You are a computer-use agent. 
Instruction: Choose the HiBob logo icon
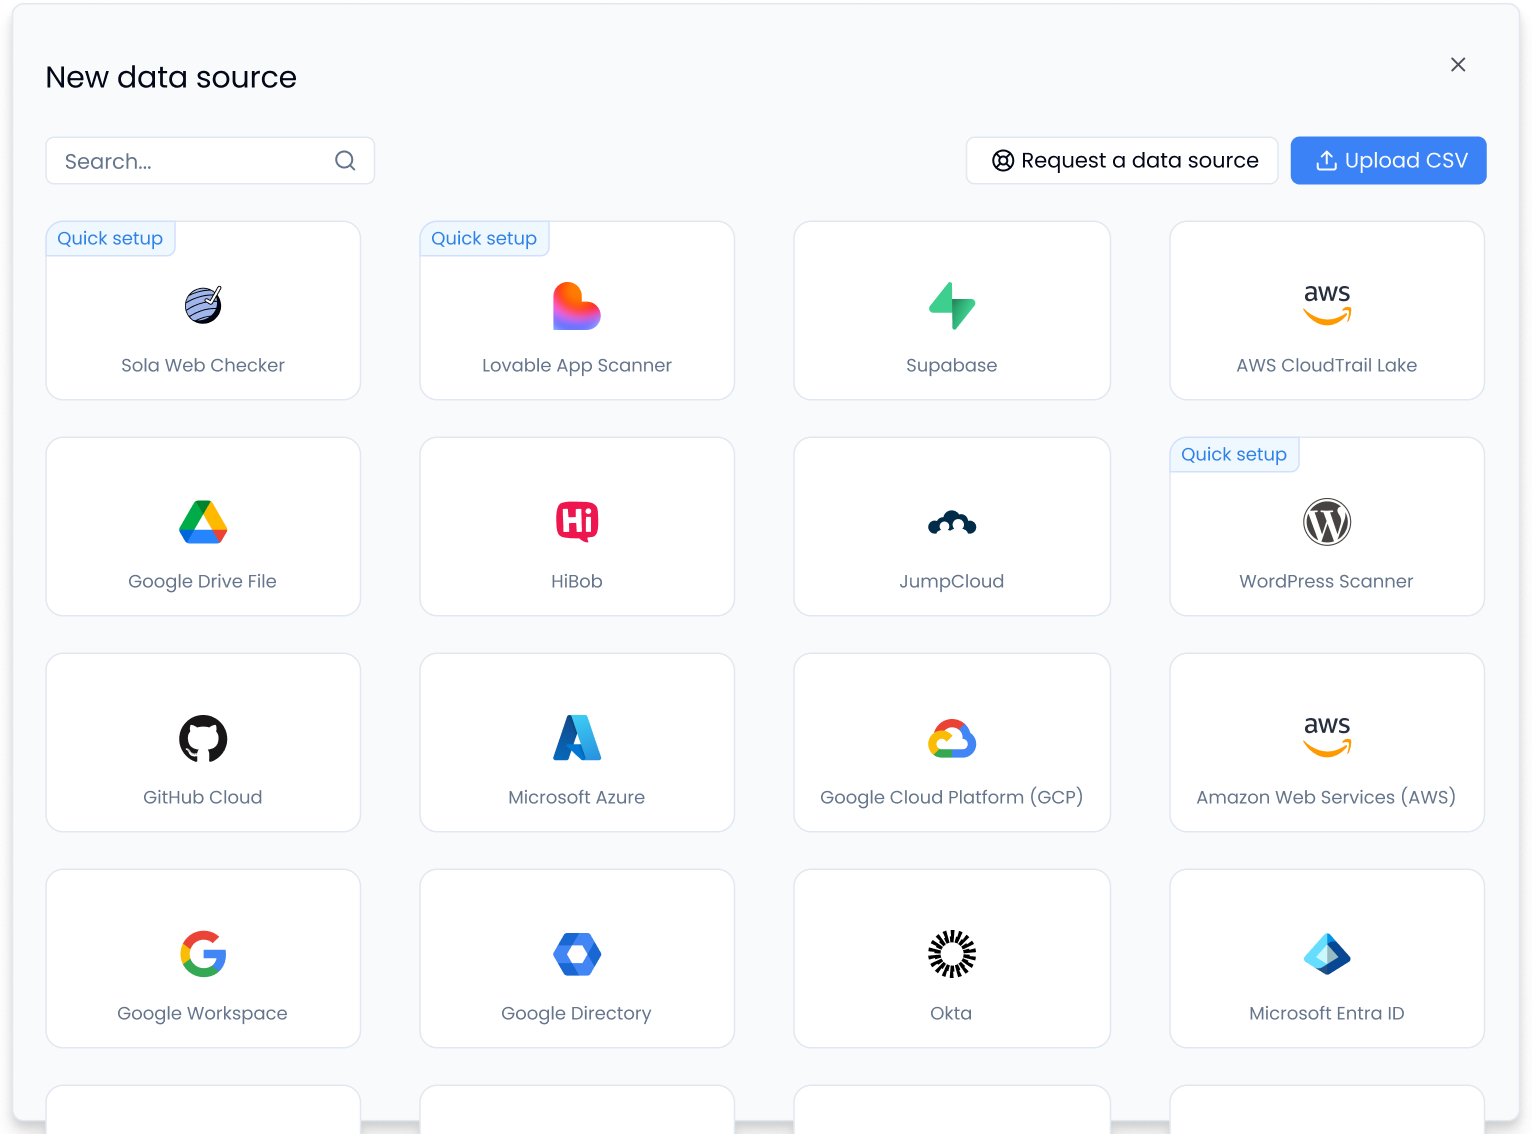pos(577,521)
